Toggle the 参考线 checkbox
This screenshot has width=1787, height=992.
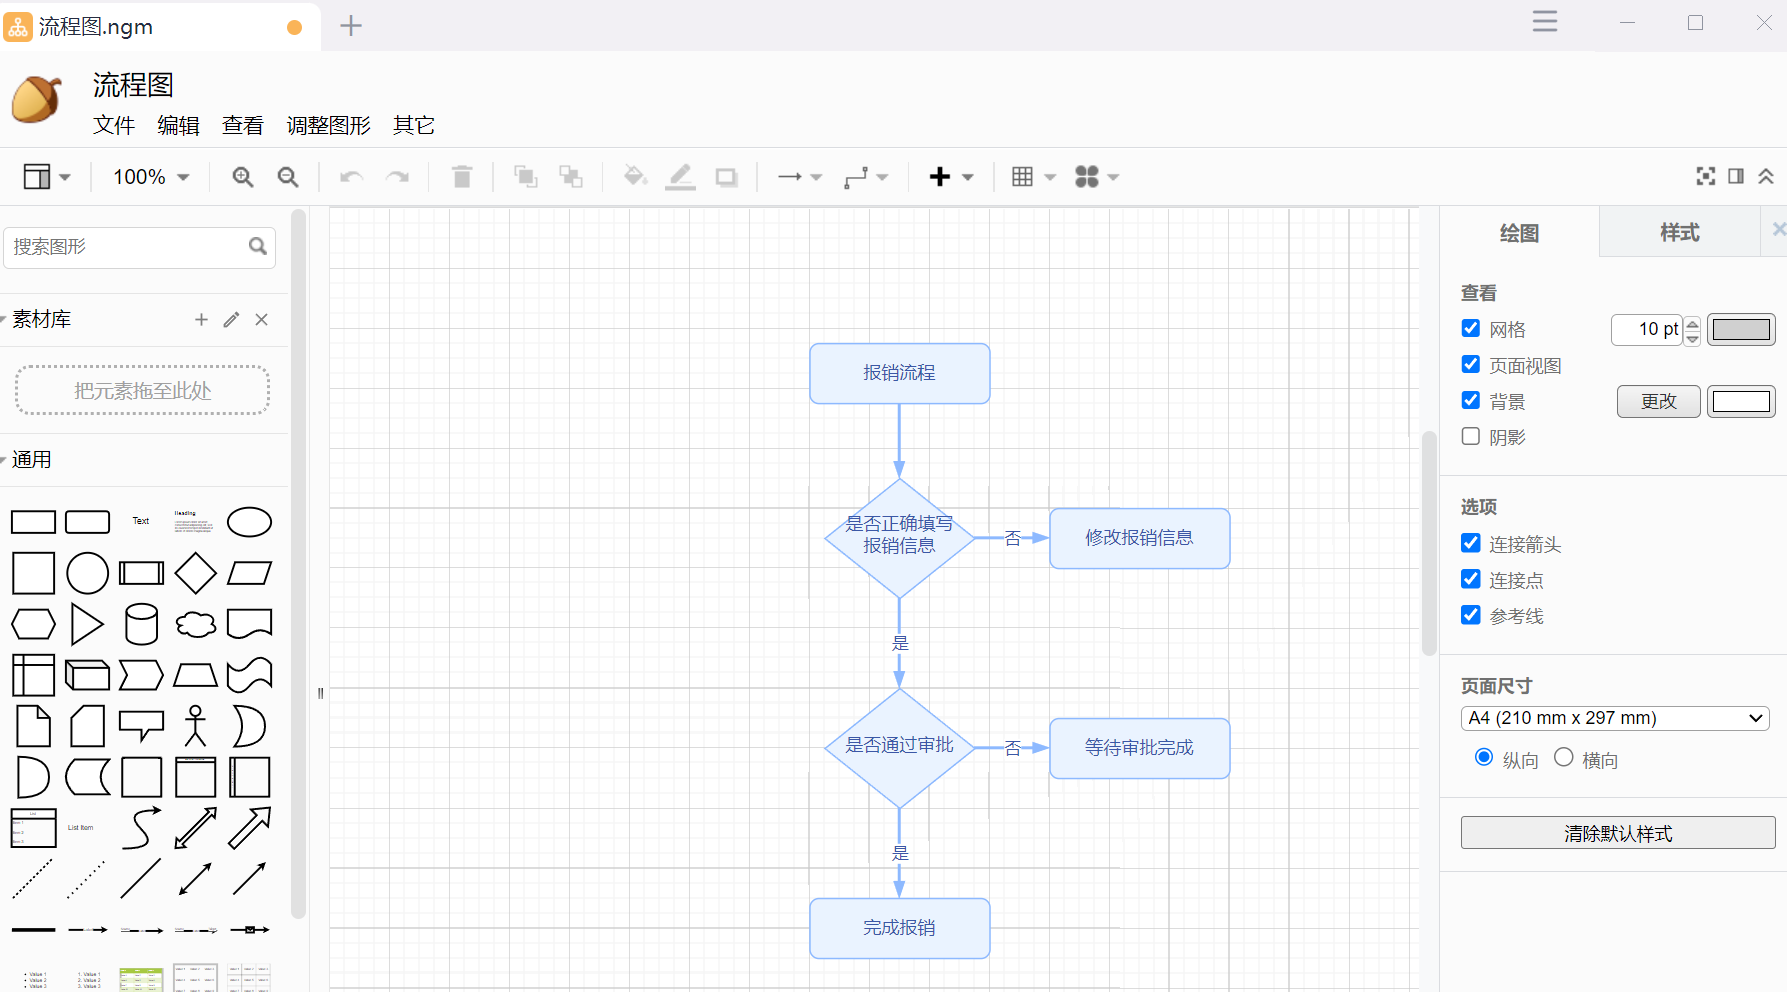[1471, 615]
